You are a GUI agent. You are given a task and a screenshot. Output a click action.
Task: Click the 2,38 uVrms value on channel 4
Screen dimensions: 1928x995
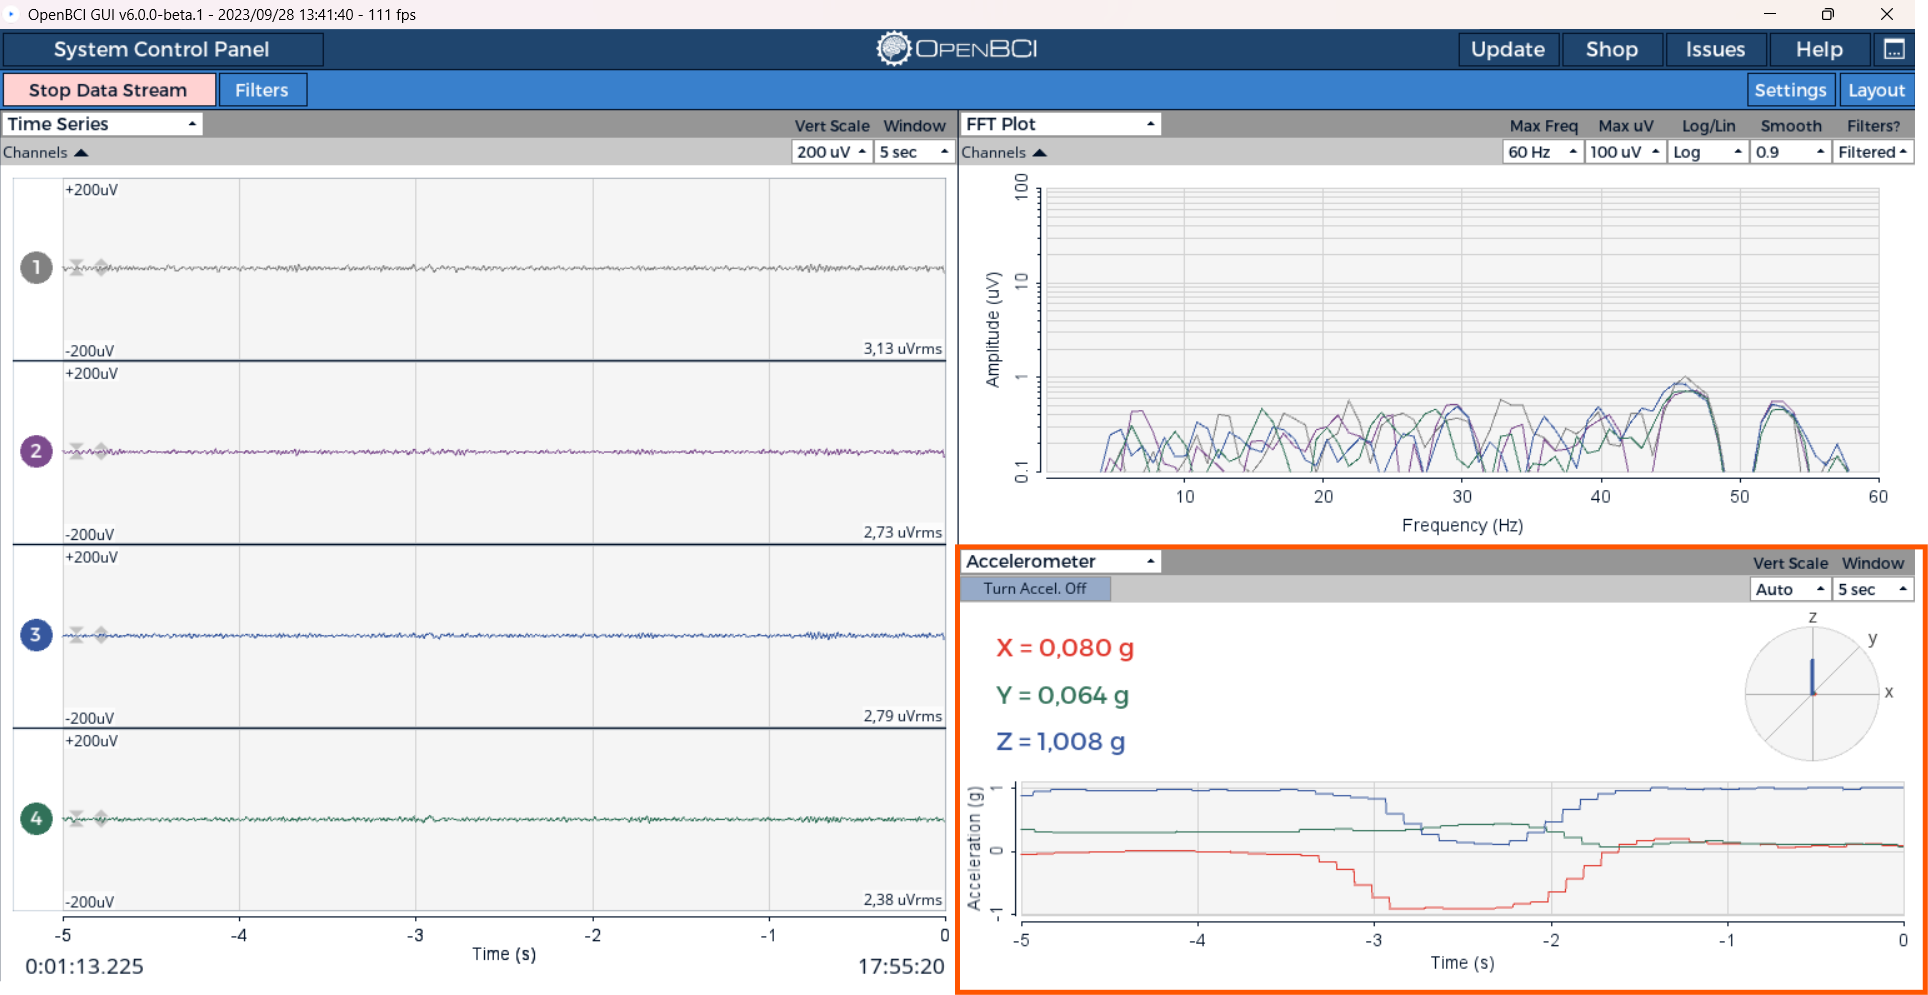pos(903,900)
